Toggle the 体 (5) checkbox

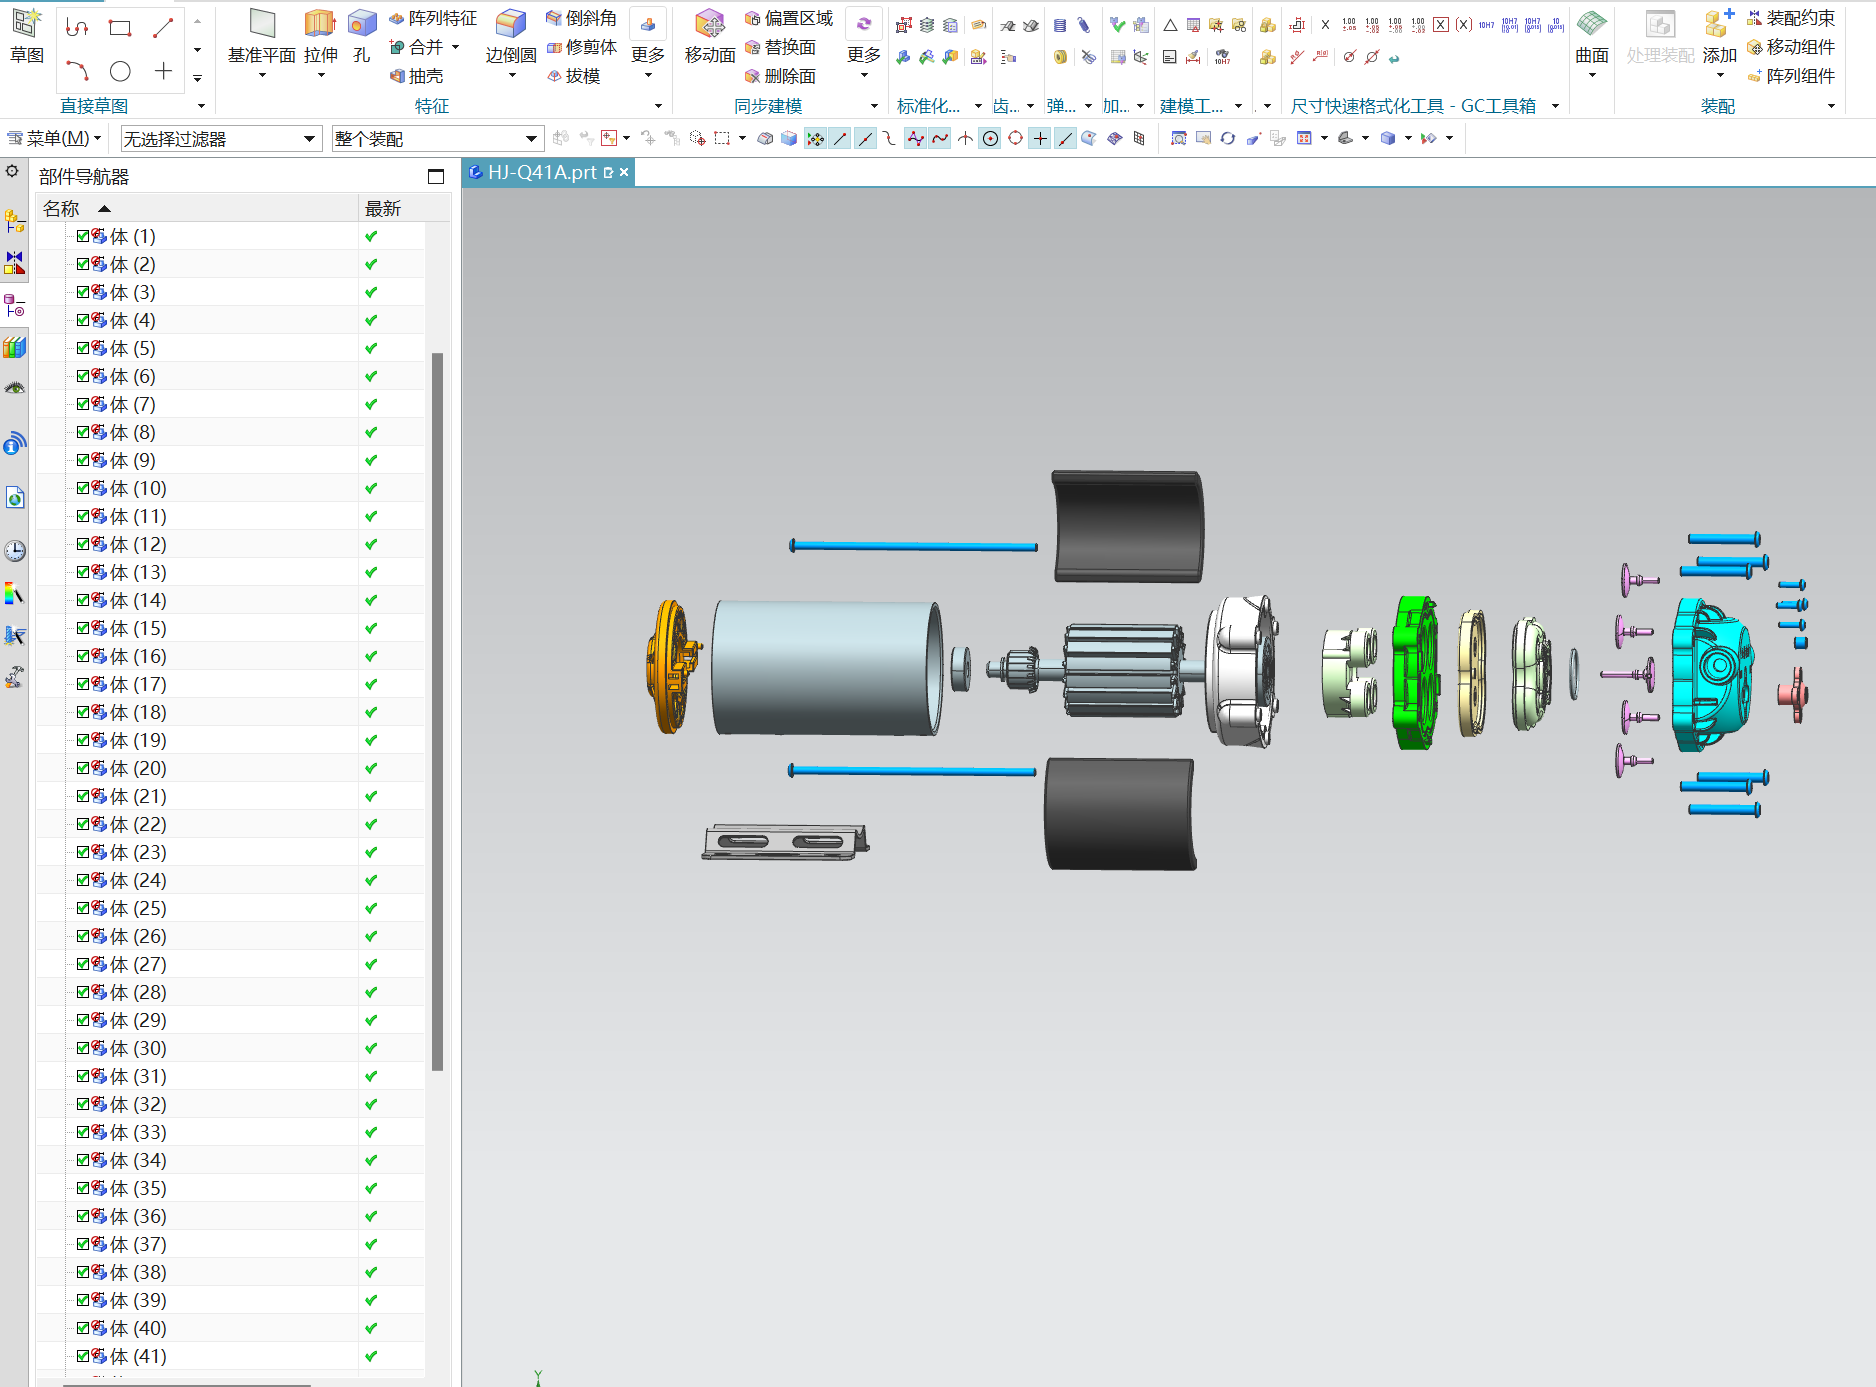(83, 348)
